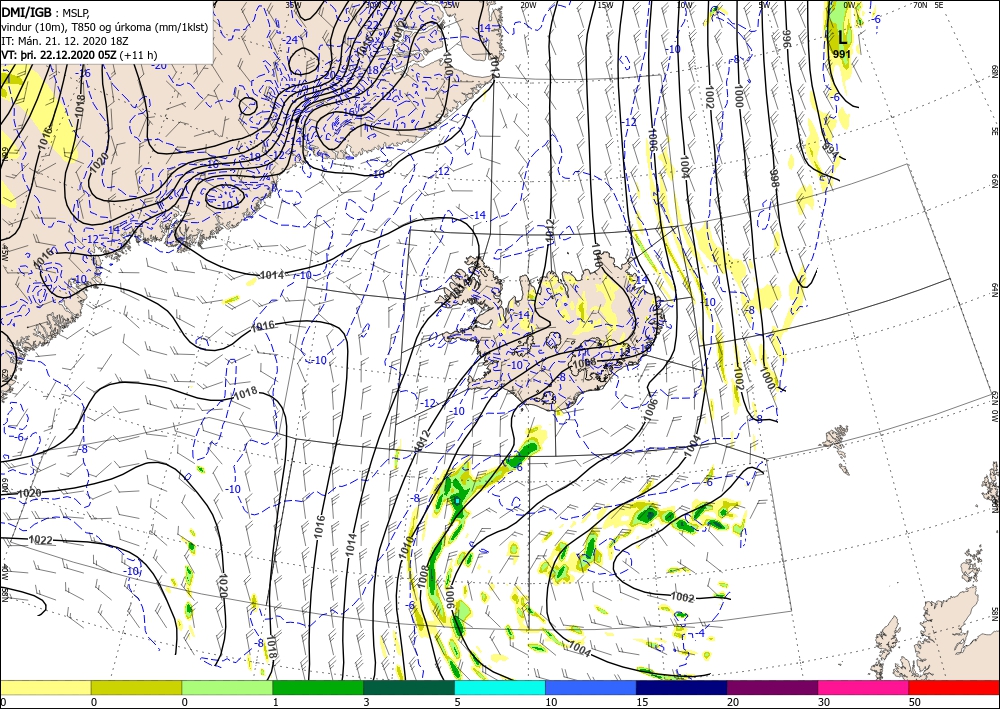1000x709 pixels.
Task: Click the '1022' isobar label
Action: click(41, 540)
